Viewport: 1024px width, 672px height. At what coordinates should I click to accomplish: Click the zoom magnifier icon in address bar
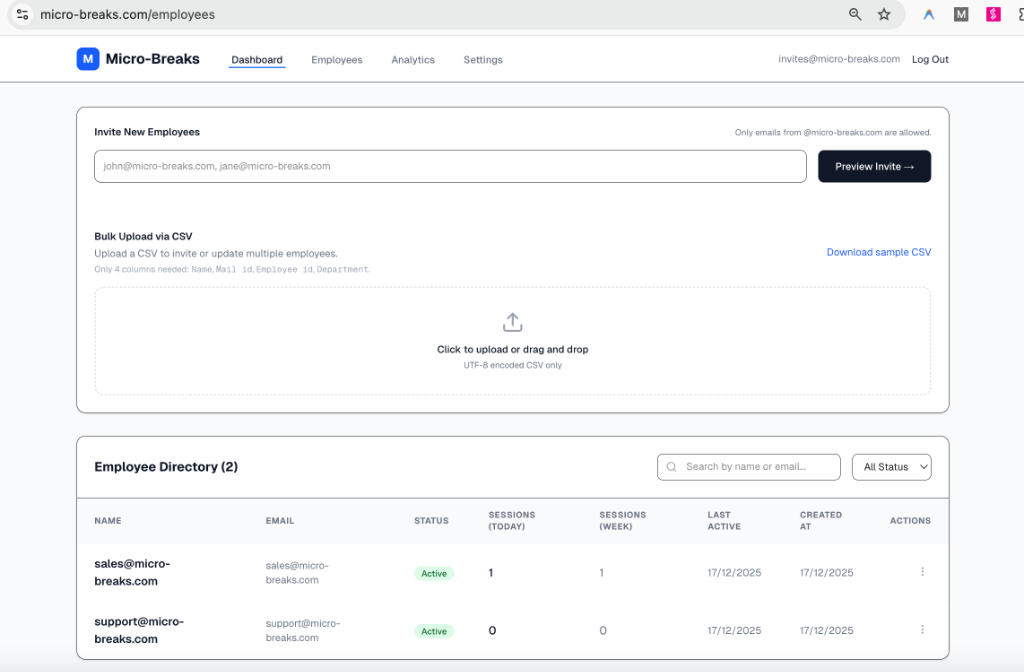[855, 15]
